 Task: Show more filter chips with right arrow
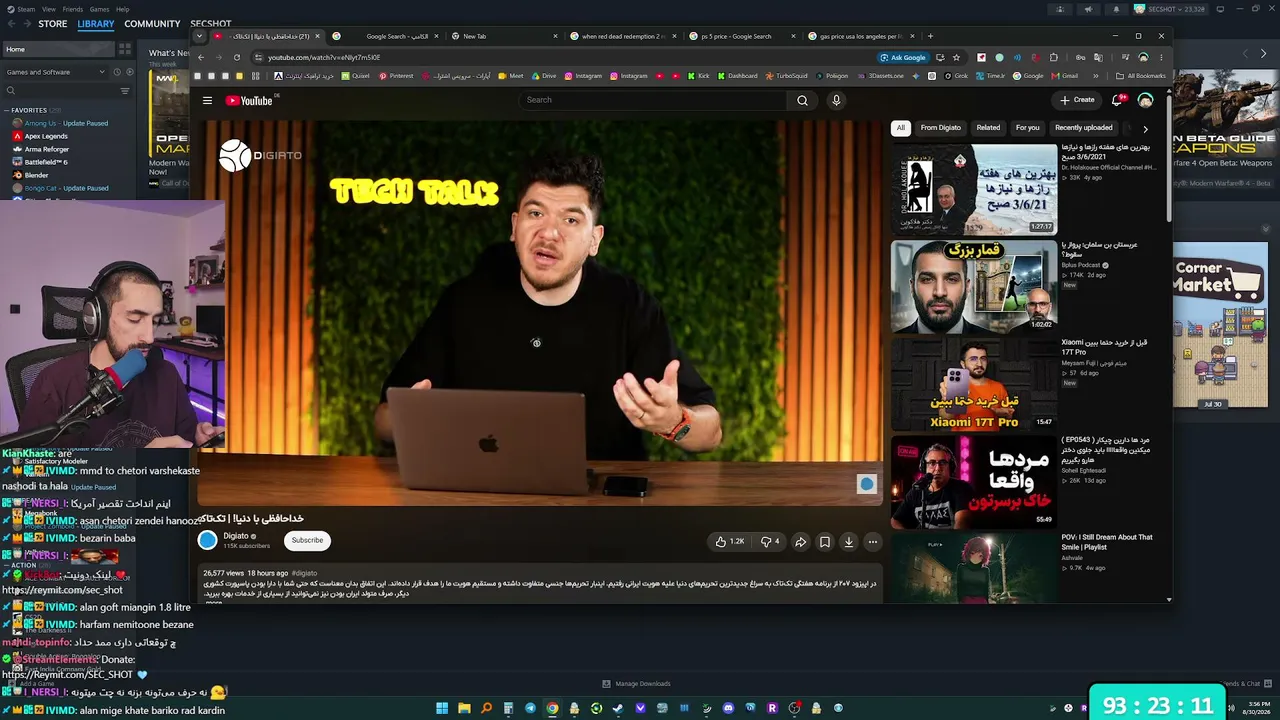click(x=1145, y=128)
